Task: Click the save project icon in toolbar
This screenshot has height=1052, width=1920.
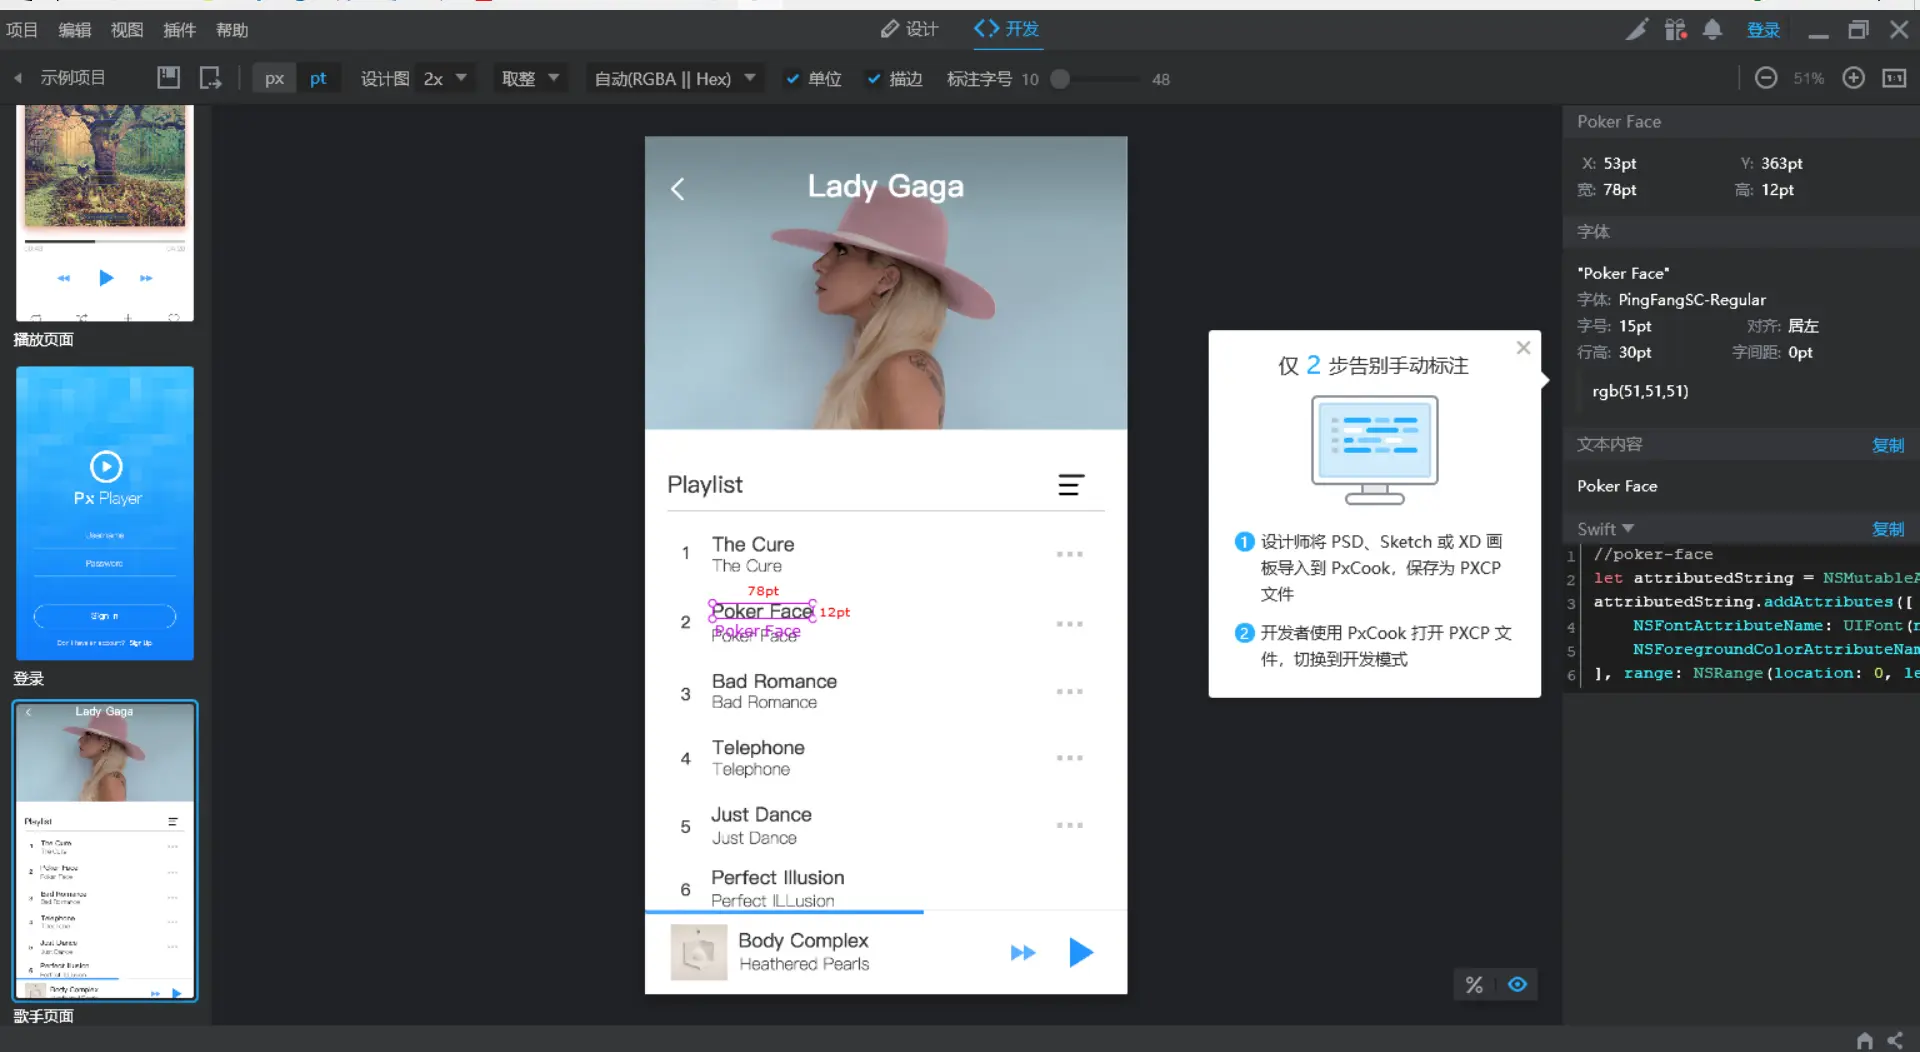Action: (x=168, y=77)
